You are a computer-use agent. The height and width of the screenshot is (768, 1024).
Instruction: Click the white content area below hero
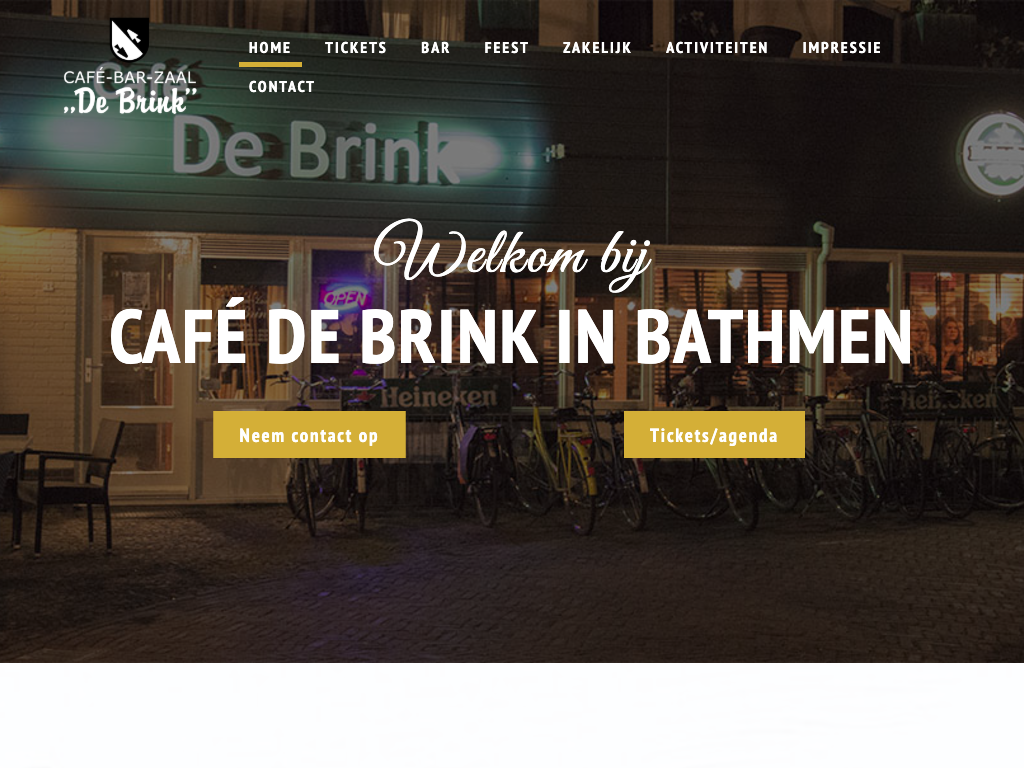pos(512,715)
